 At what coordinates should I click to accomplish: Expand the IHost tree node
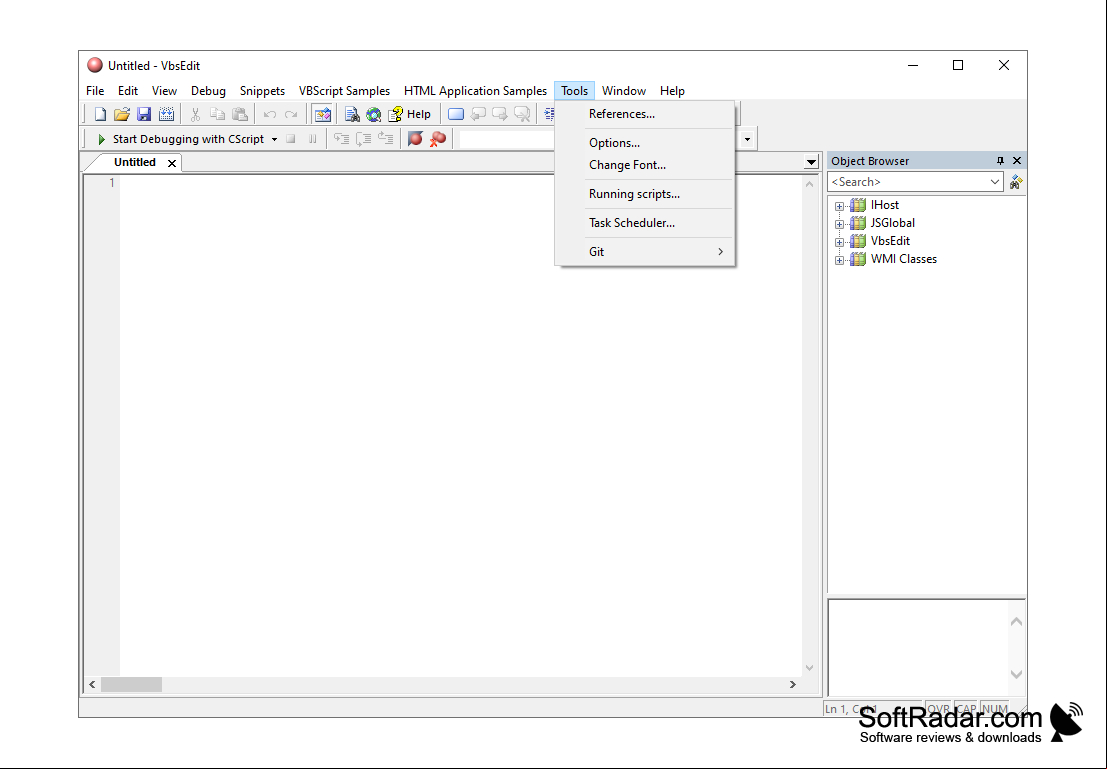(x=839, y=206)
